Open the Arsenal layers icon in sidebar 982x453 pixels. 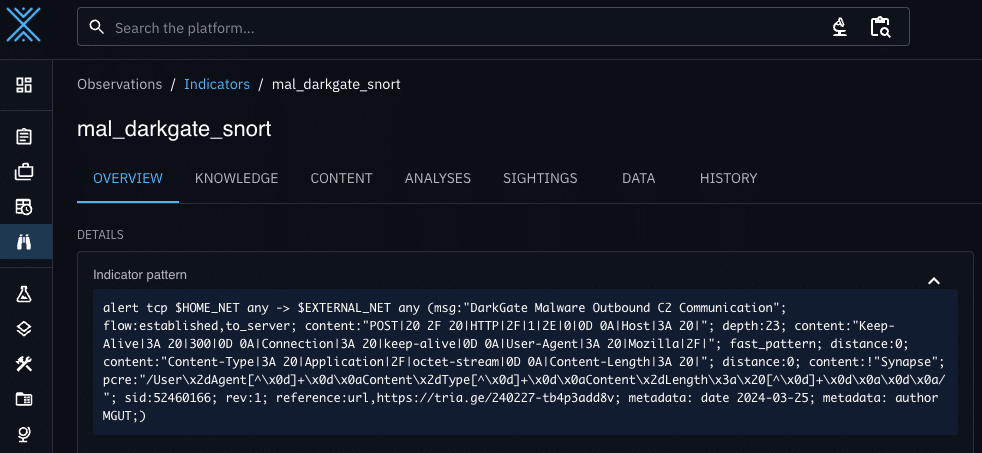point(24,329)
